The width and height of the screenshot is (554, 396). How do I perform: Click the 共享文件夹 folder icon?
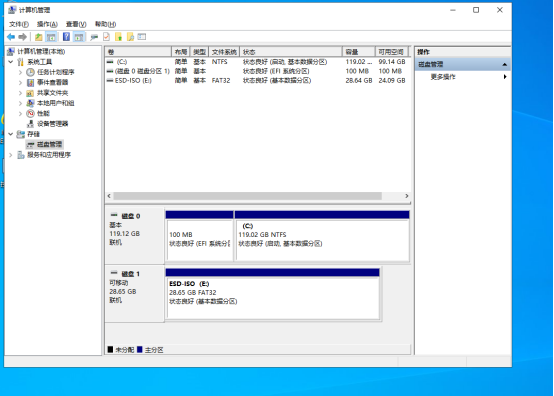coord(30,93)
